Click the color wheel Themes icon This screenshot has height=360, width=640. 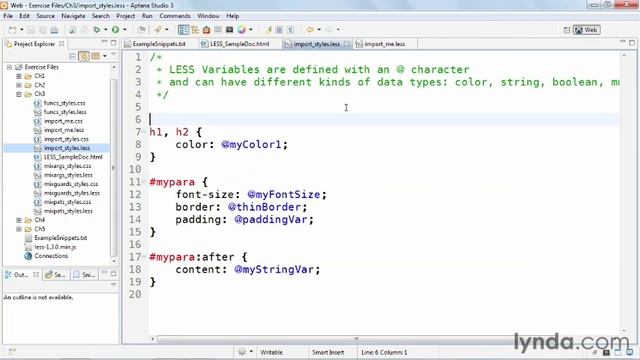coord(242,29)
